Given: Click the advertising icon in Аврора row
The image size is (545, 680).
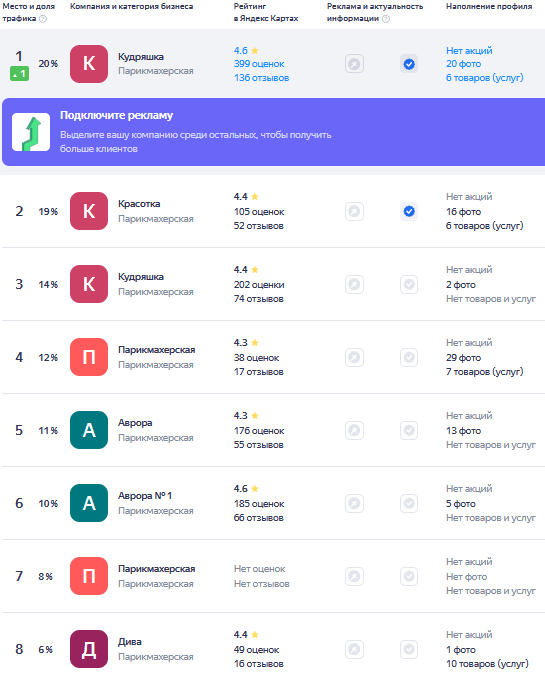Looking at the screenshot, I should 354,431.
